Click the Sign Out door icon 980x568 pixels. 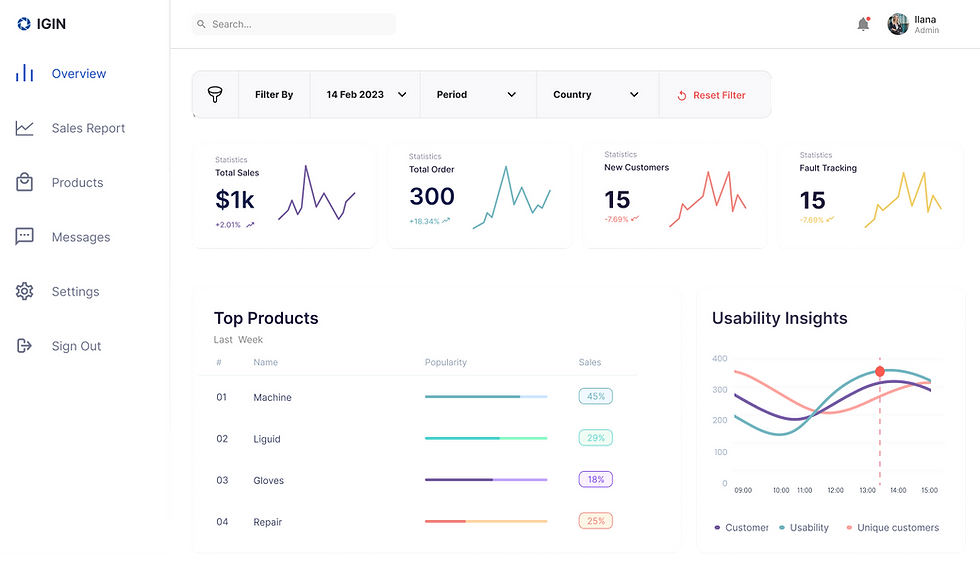24,346
